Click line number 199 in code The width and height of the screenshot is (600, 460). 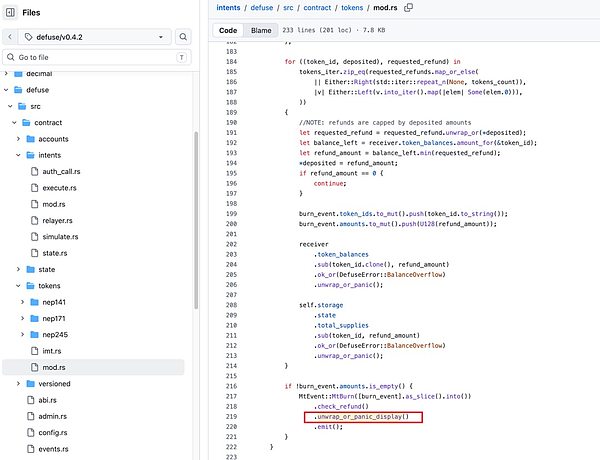[232, 214]
